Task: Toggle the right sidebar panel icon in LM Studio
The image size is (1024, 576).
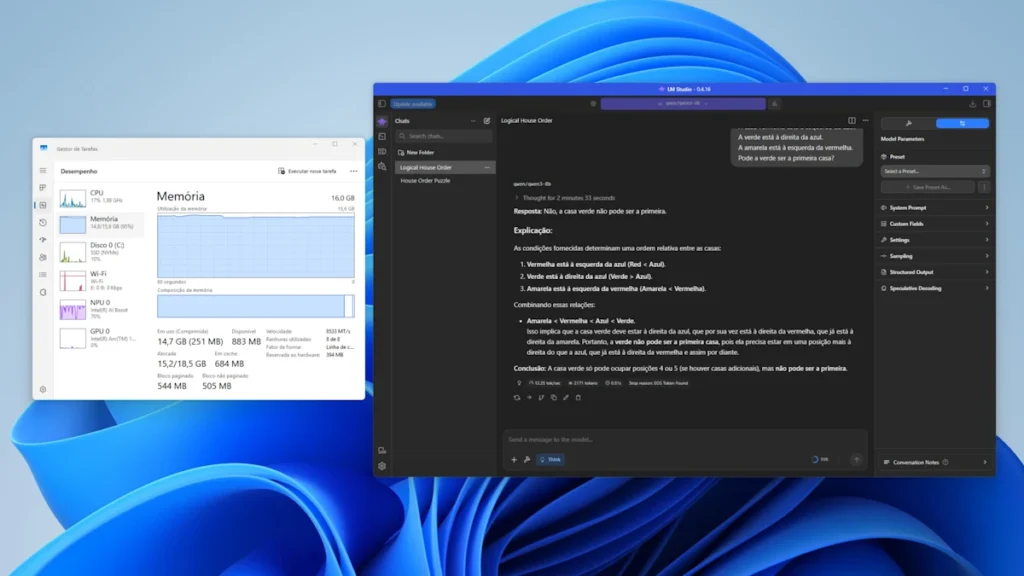Action: tap(987, 104)
